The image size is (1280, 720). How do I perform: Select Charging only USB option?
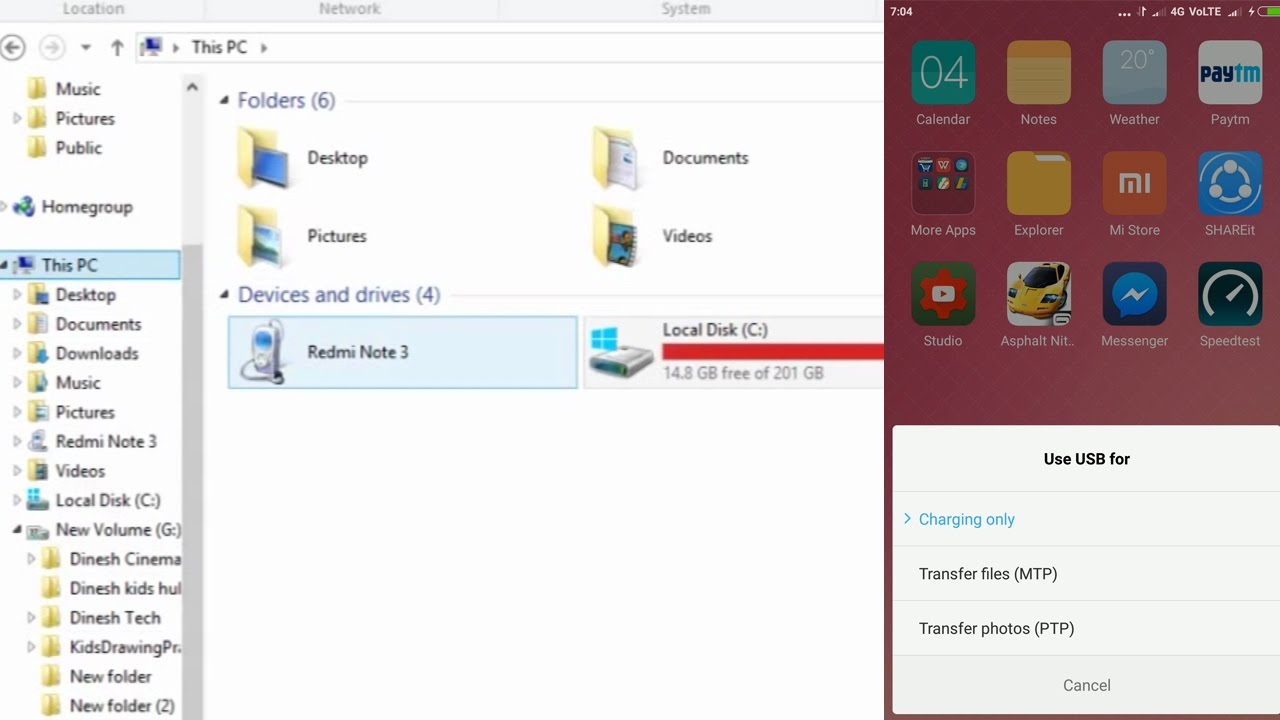pyautogui.click(x=1086, y=519)
